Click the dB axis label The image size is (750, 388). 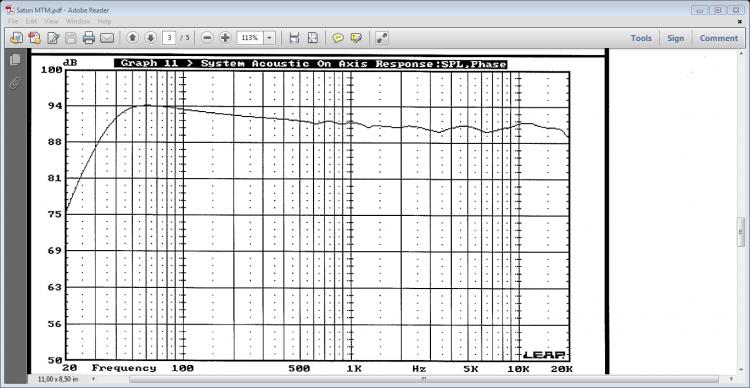70,63
